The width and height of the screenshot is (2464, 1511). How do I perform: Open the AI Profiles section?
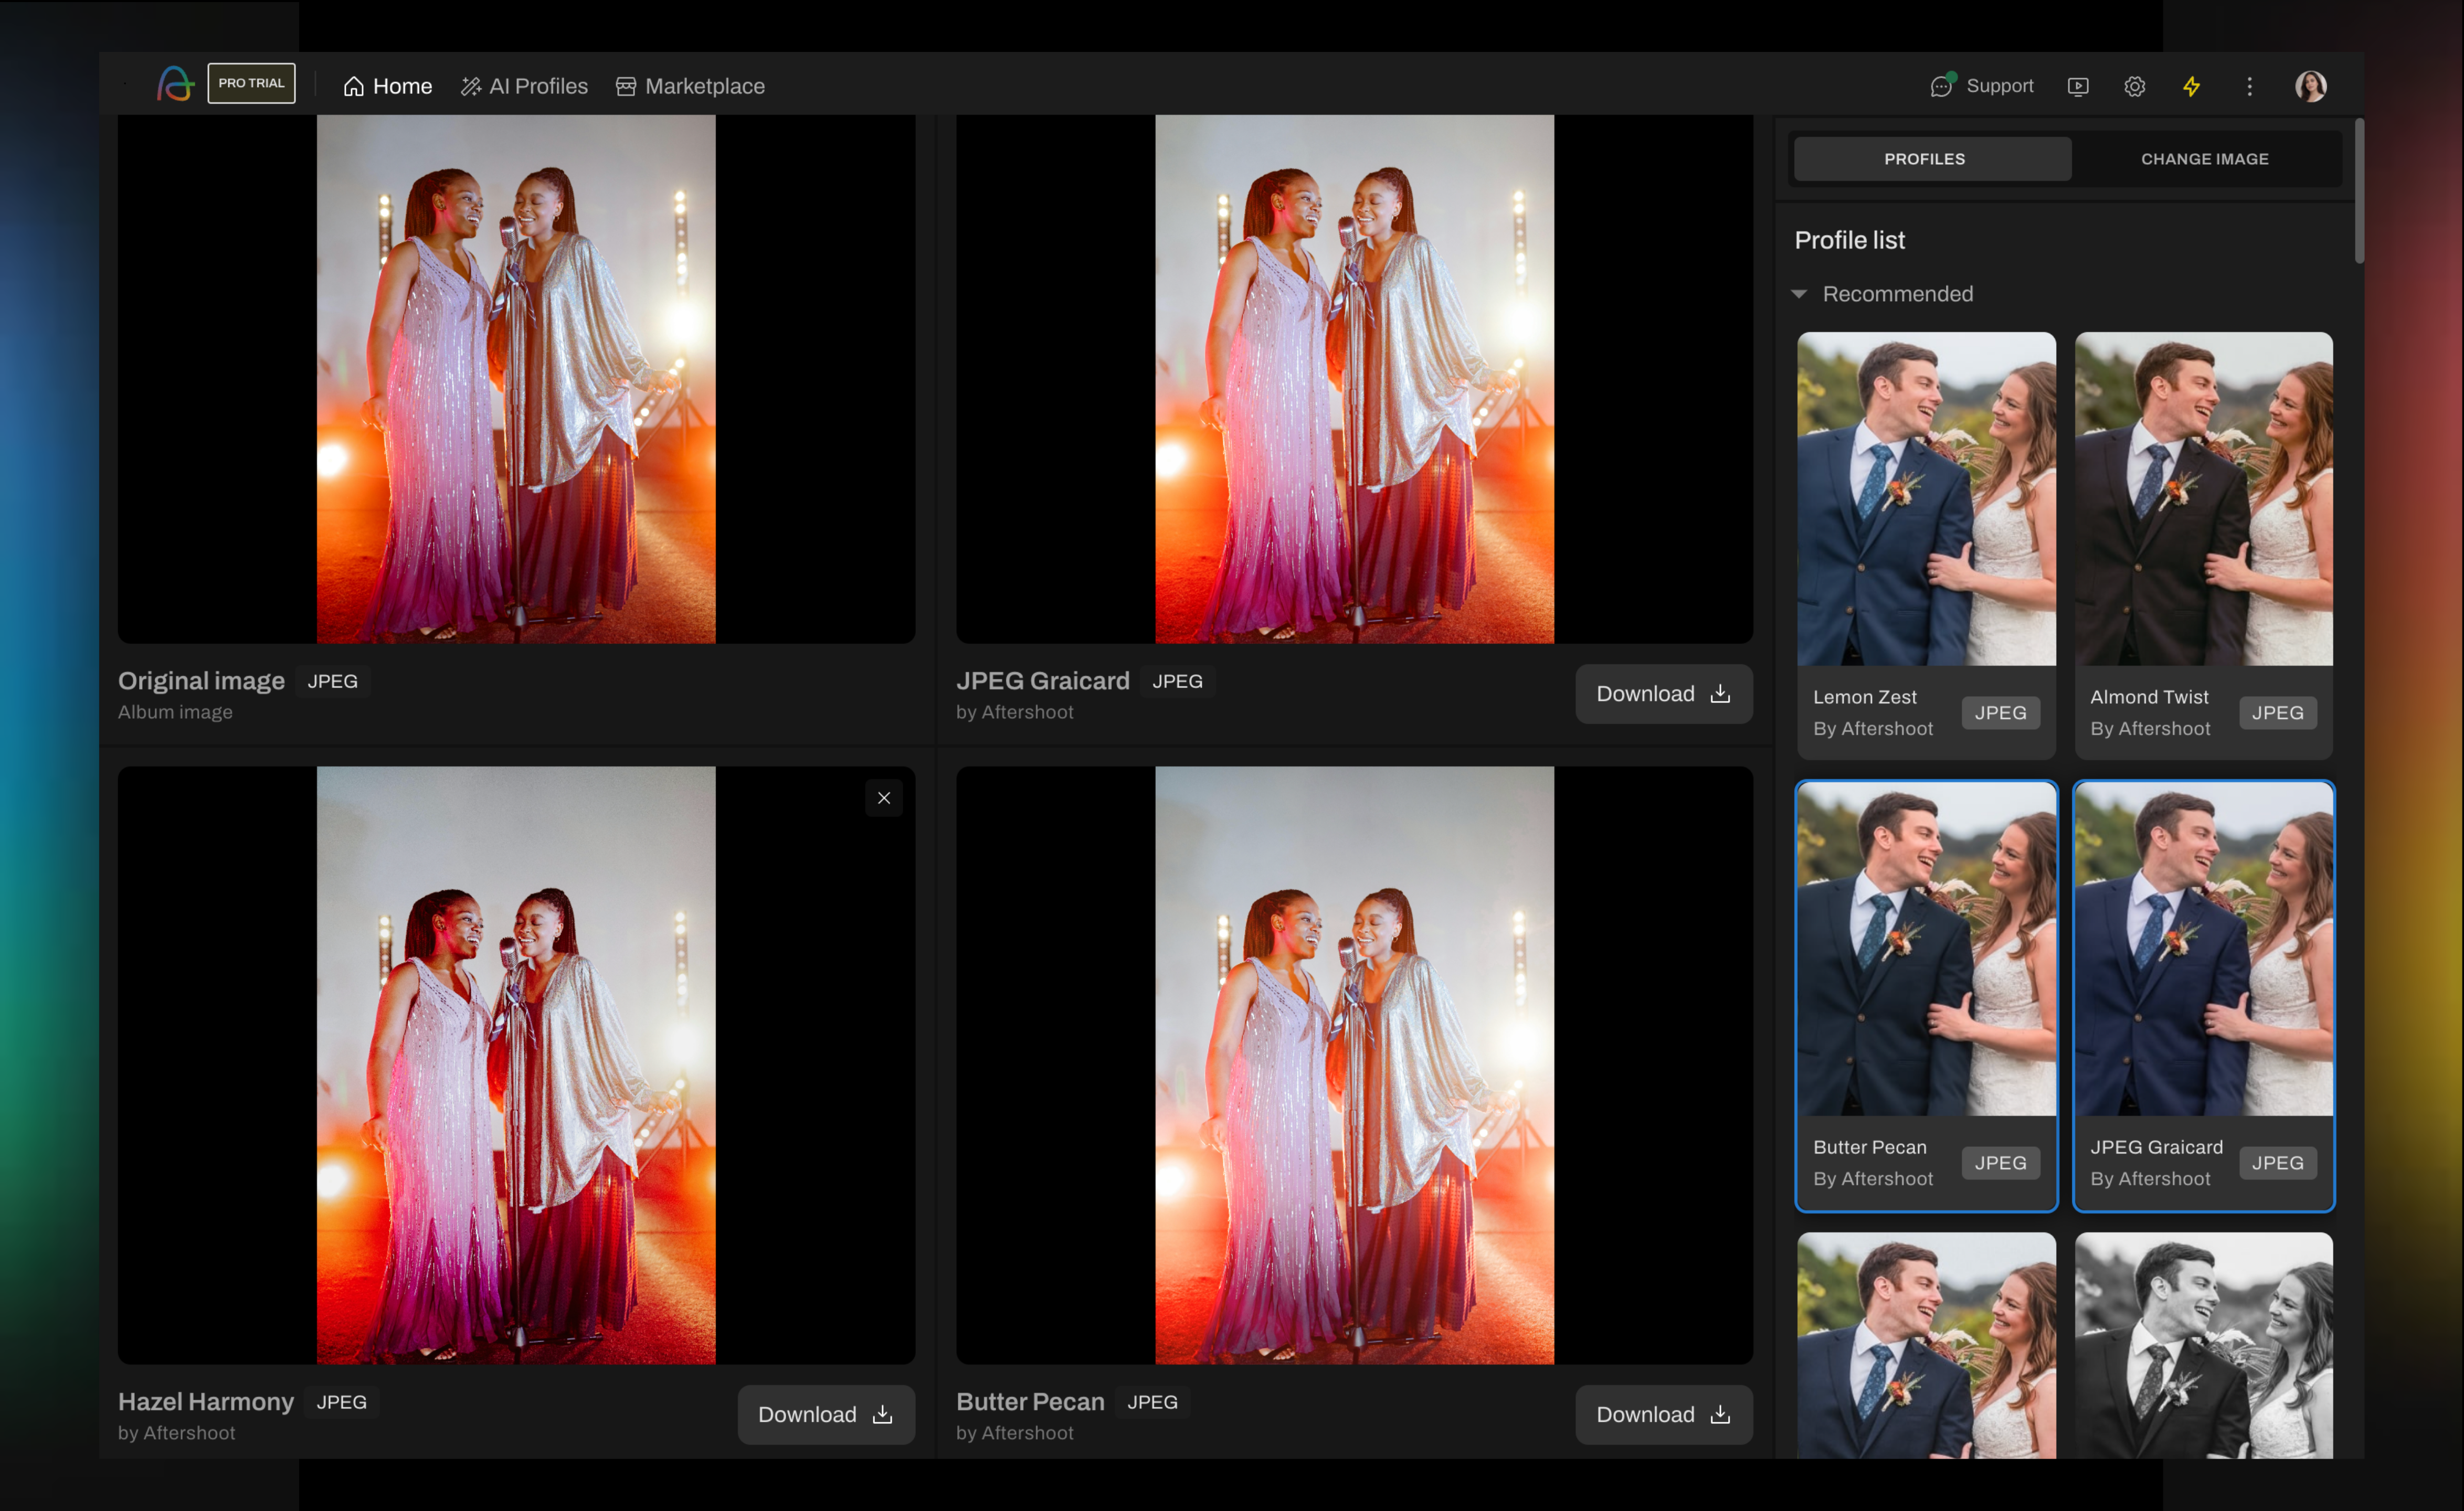pyautogui.click(x=524, y=86)
